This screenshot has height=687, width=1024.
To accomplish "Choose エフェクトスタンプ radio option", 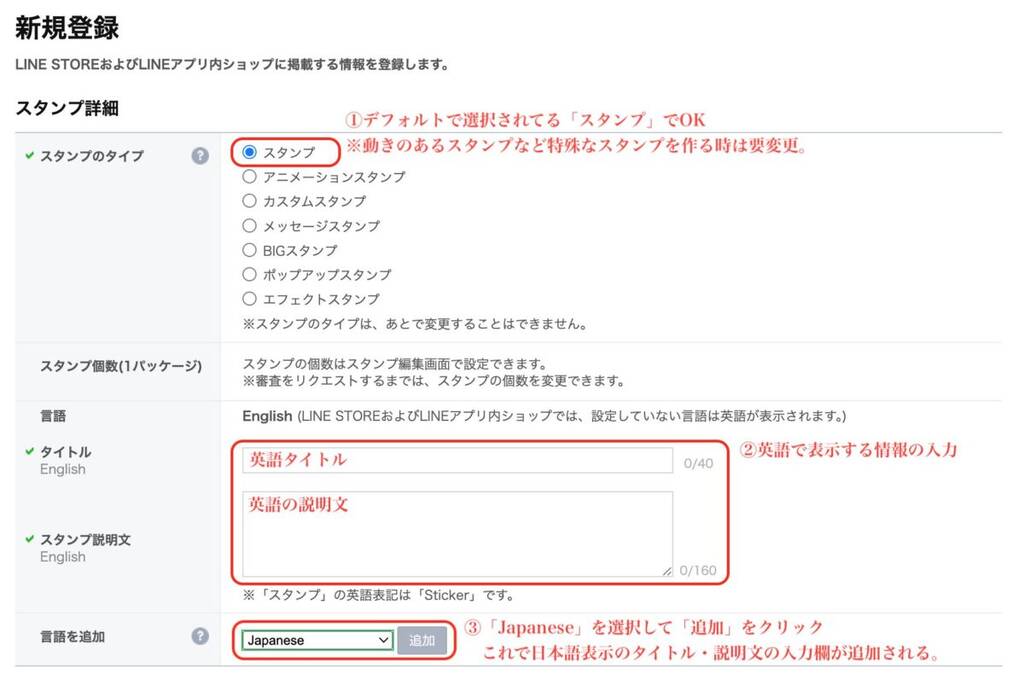I will click(249, 299).
